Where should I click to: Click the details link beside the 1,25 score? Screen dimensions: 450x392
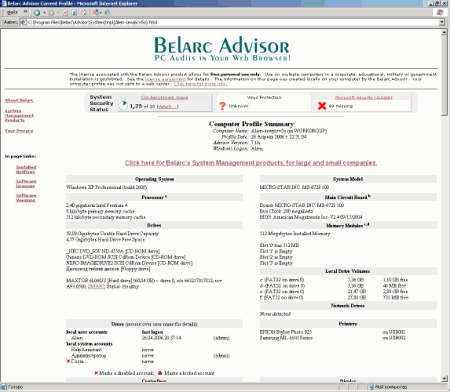tap(168, 106)
